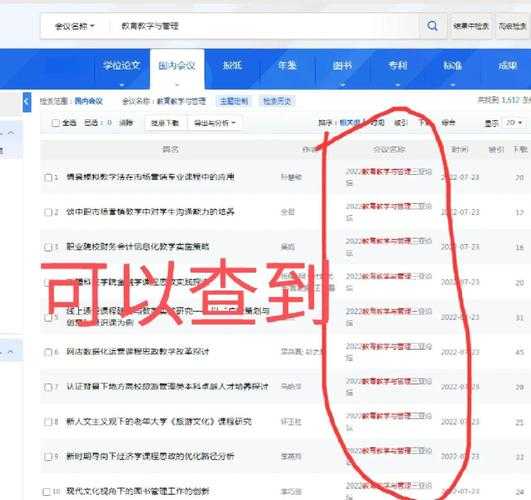Click the author name in result 8 row
Image resolution: width=531 pixels, height=500 pixels.
[x=291, y=422]
